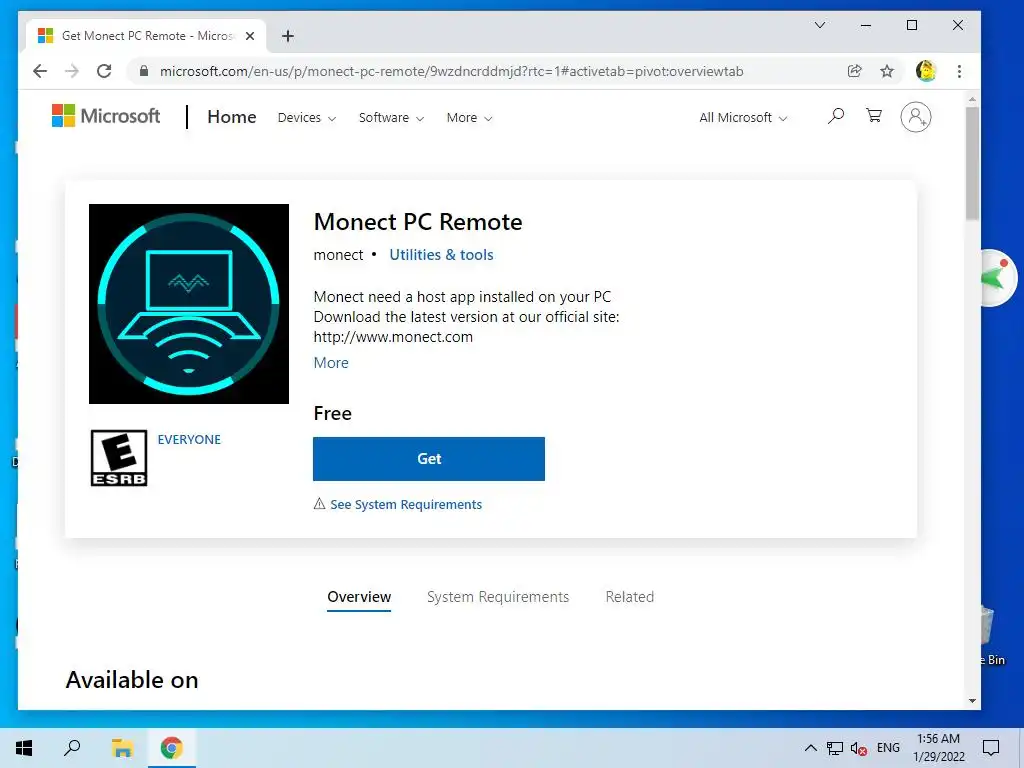Open the Utilities & tools category link
Viewport: 1024px width, 768px height.
coord(441,255)
